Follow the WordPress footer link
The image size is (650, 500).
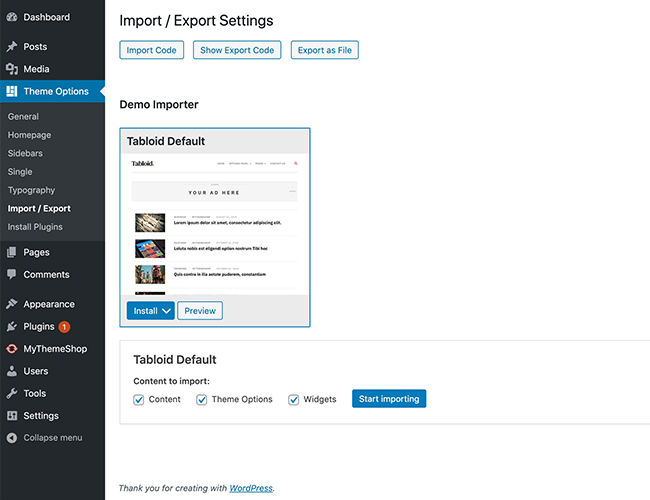[251, 488]
